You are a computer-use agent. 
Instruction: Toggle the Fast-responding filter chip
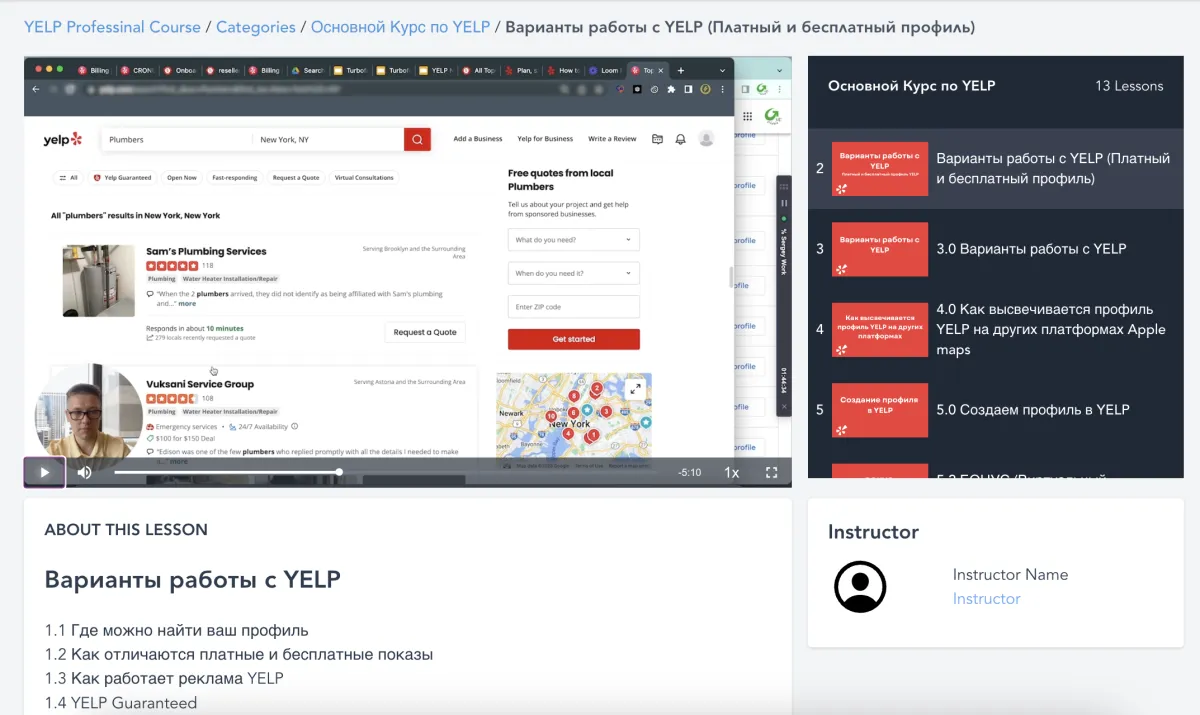235,177
